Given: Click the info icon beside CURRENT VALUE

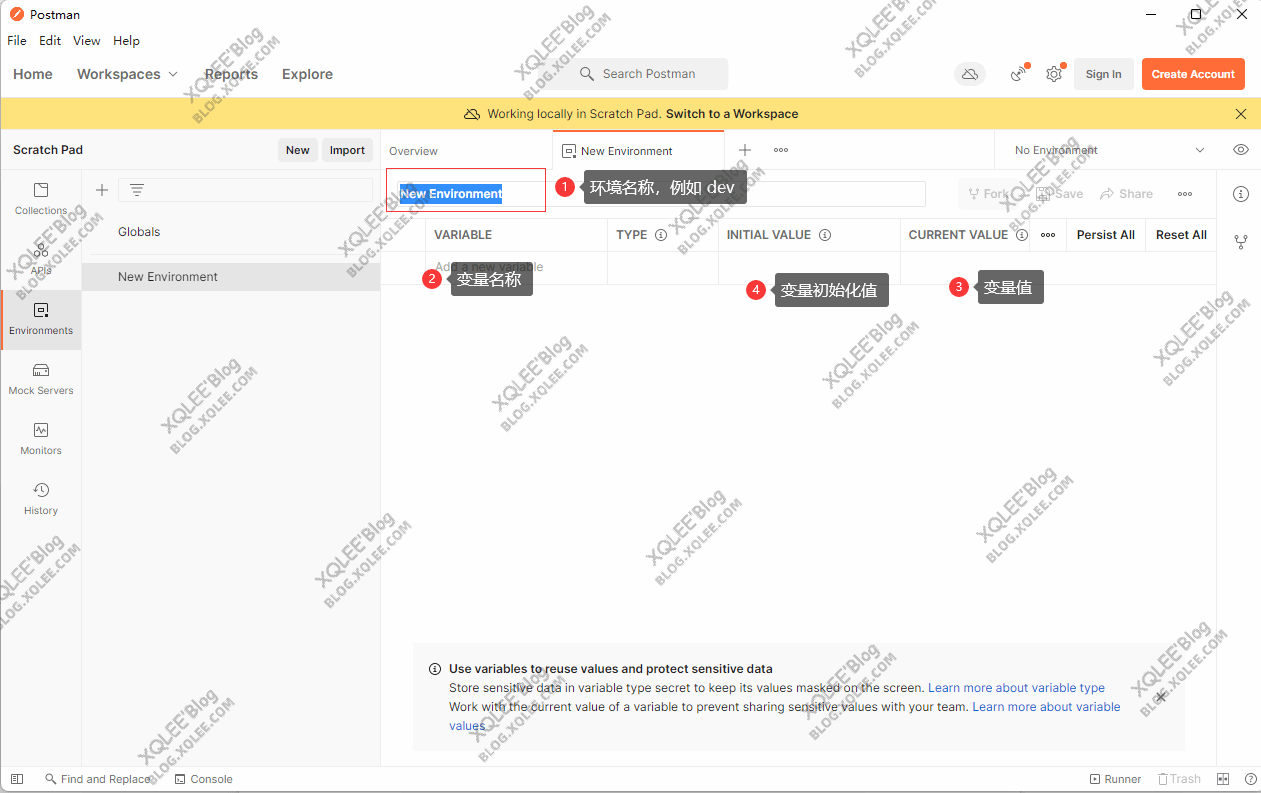Looking at the screenshot, I should (x=1022, y=235).
